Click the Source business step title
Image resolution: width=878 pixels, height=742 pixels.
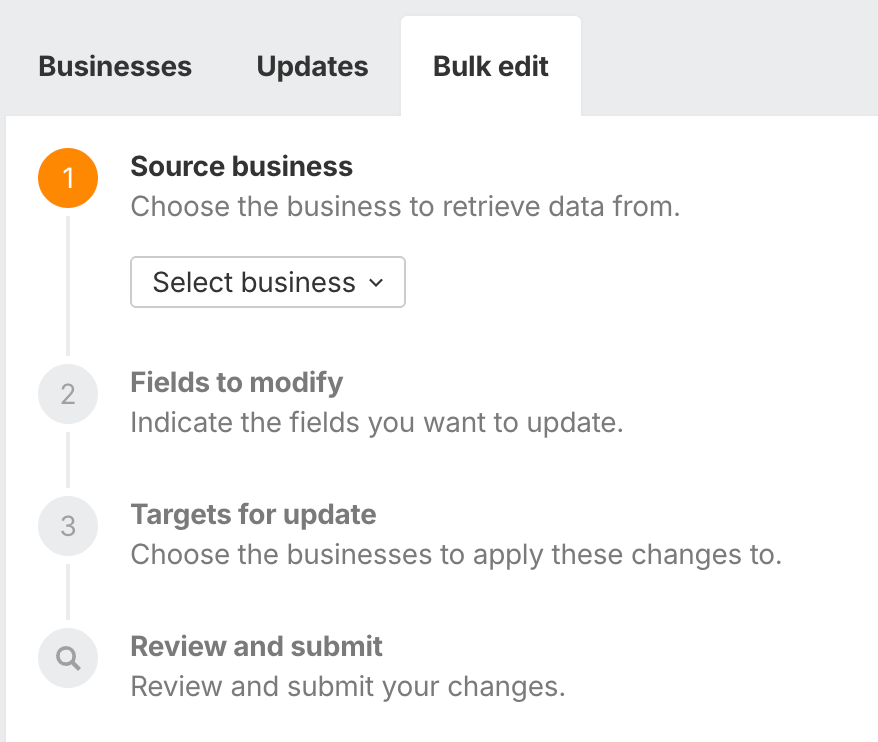(242, 166)
